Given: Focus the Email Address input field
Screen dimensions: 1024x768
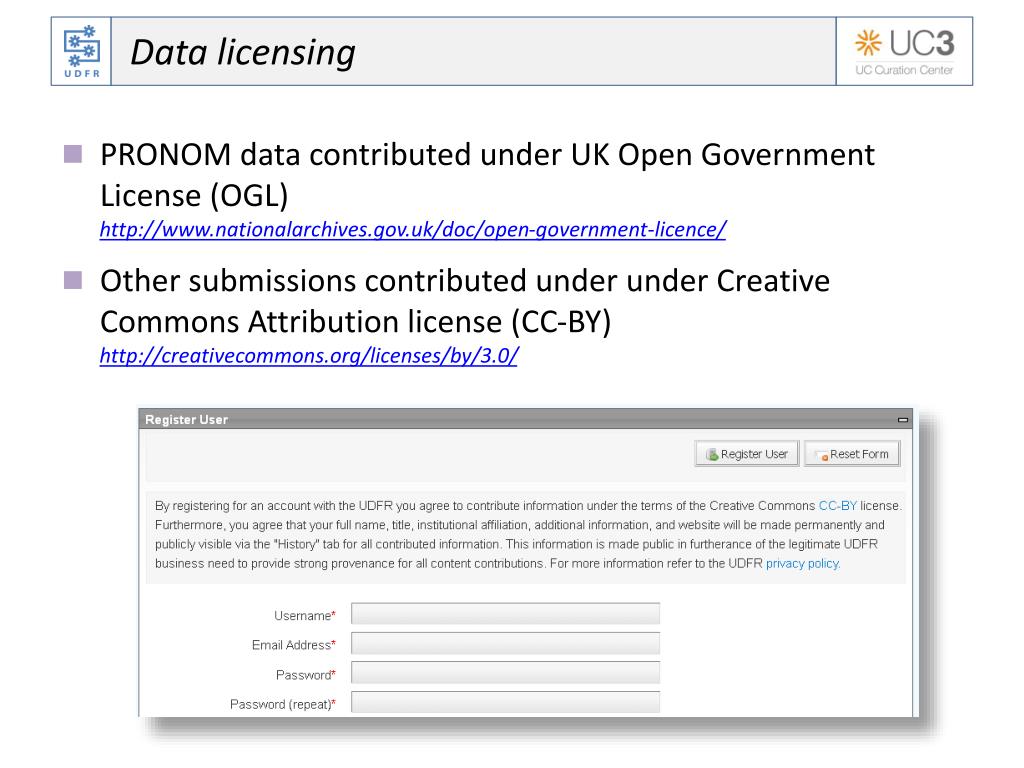Looking at the screenshot, I should 505,643.
